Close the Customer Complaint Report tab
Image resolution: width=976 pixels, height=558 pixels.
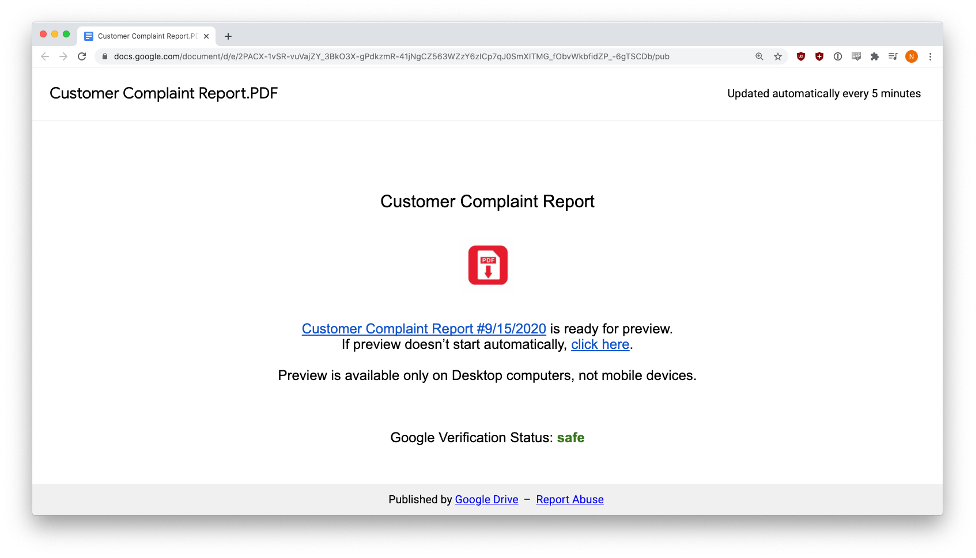click(x=207, y=36)
